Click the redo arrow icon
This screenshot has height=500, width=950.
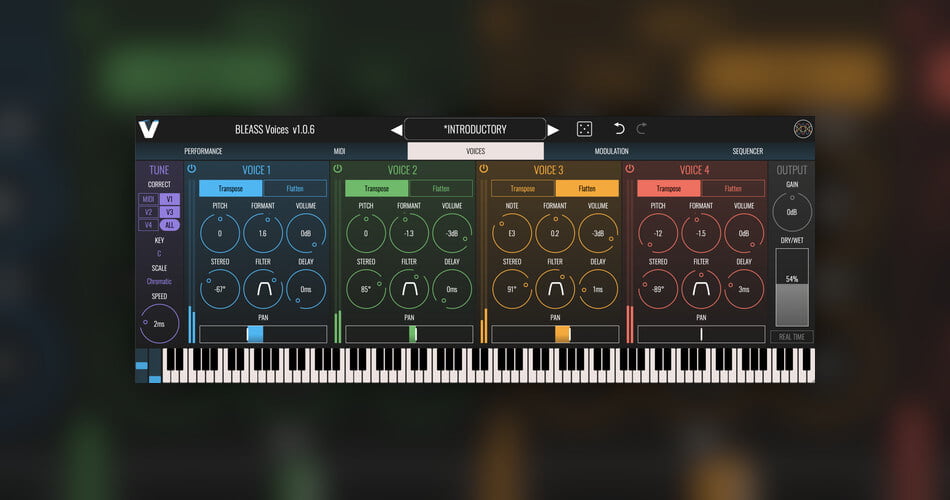click(642, 129)
